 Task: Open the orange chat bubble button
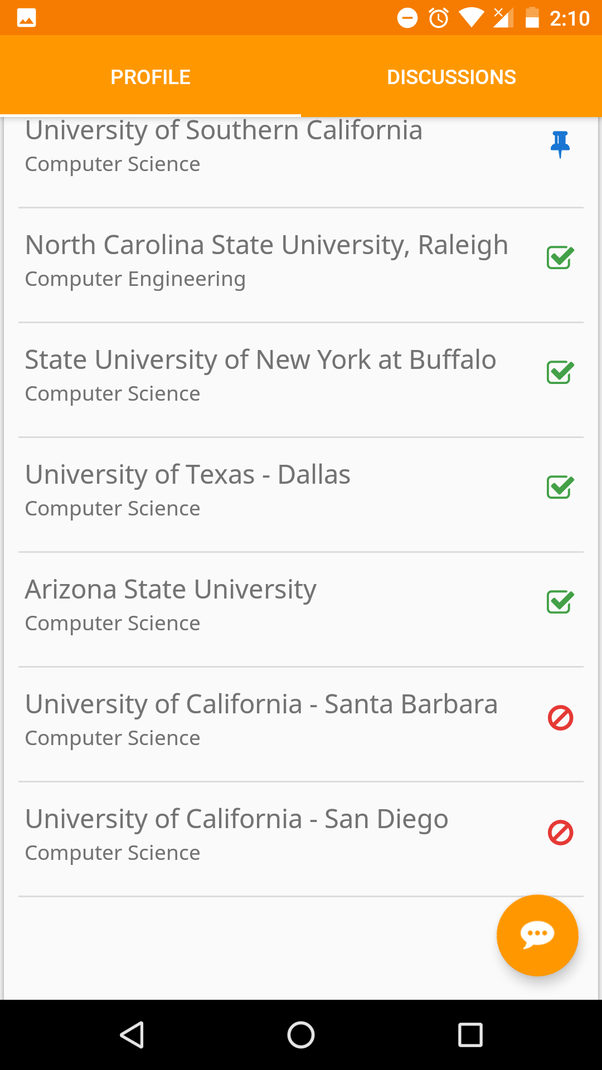tap(537, 935)
